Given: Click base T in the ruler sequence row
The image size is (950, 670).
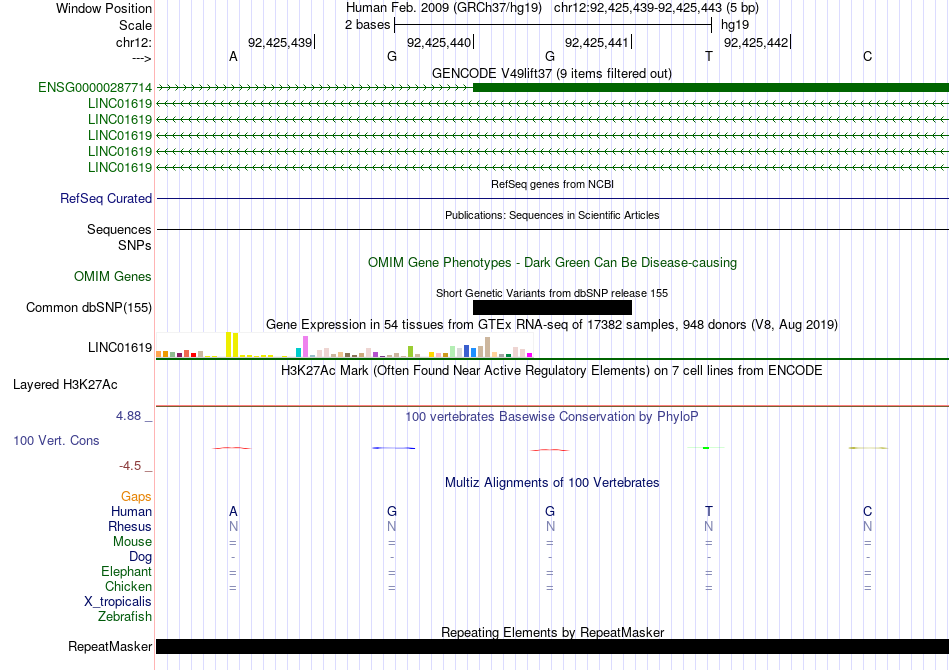Looking at the screenshot, I should [709, 57].
